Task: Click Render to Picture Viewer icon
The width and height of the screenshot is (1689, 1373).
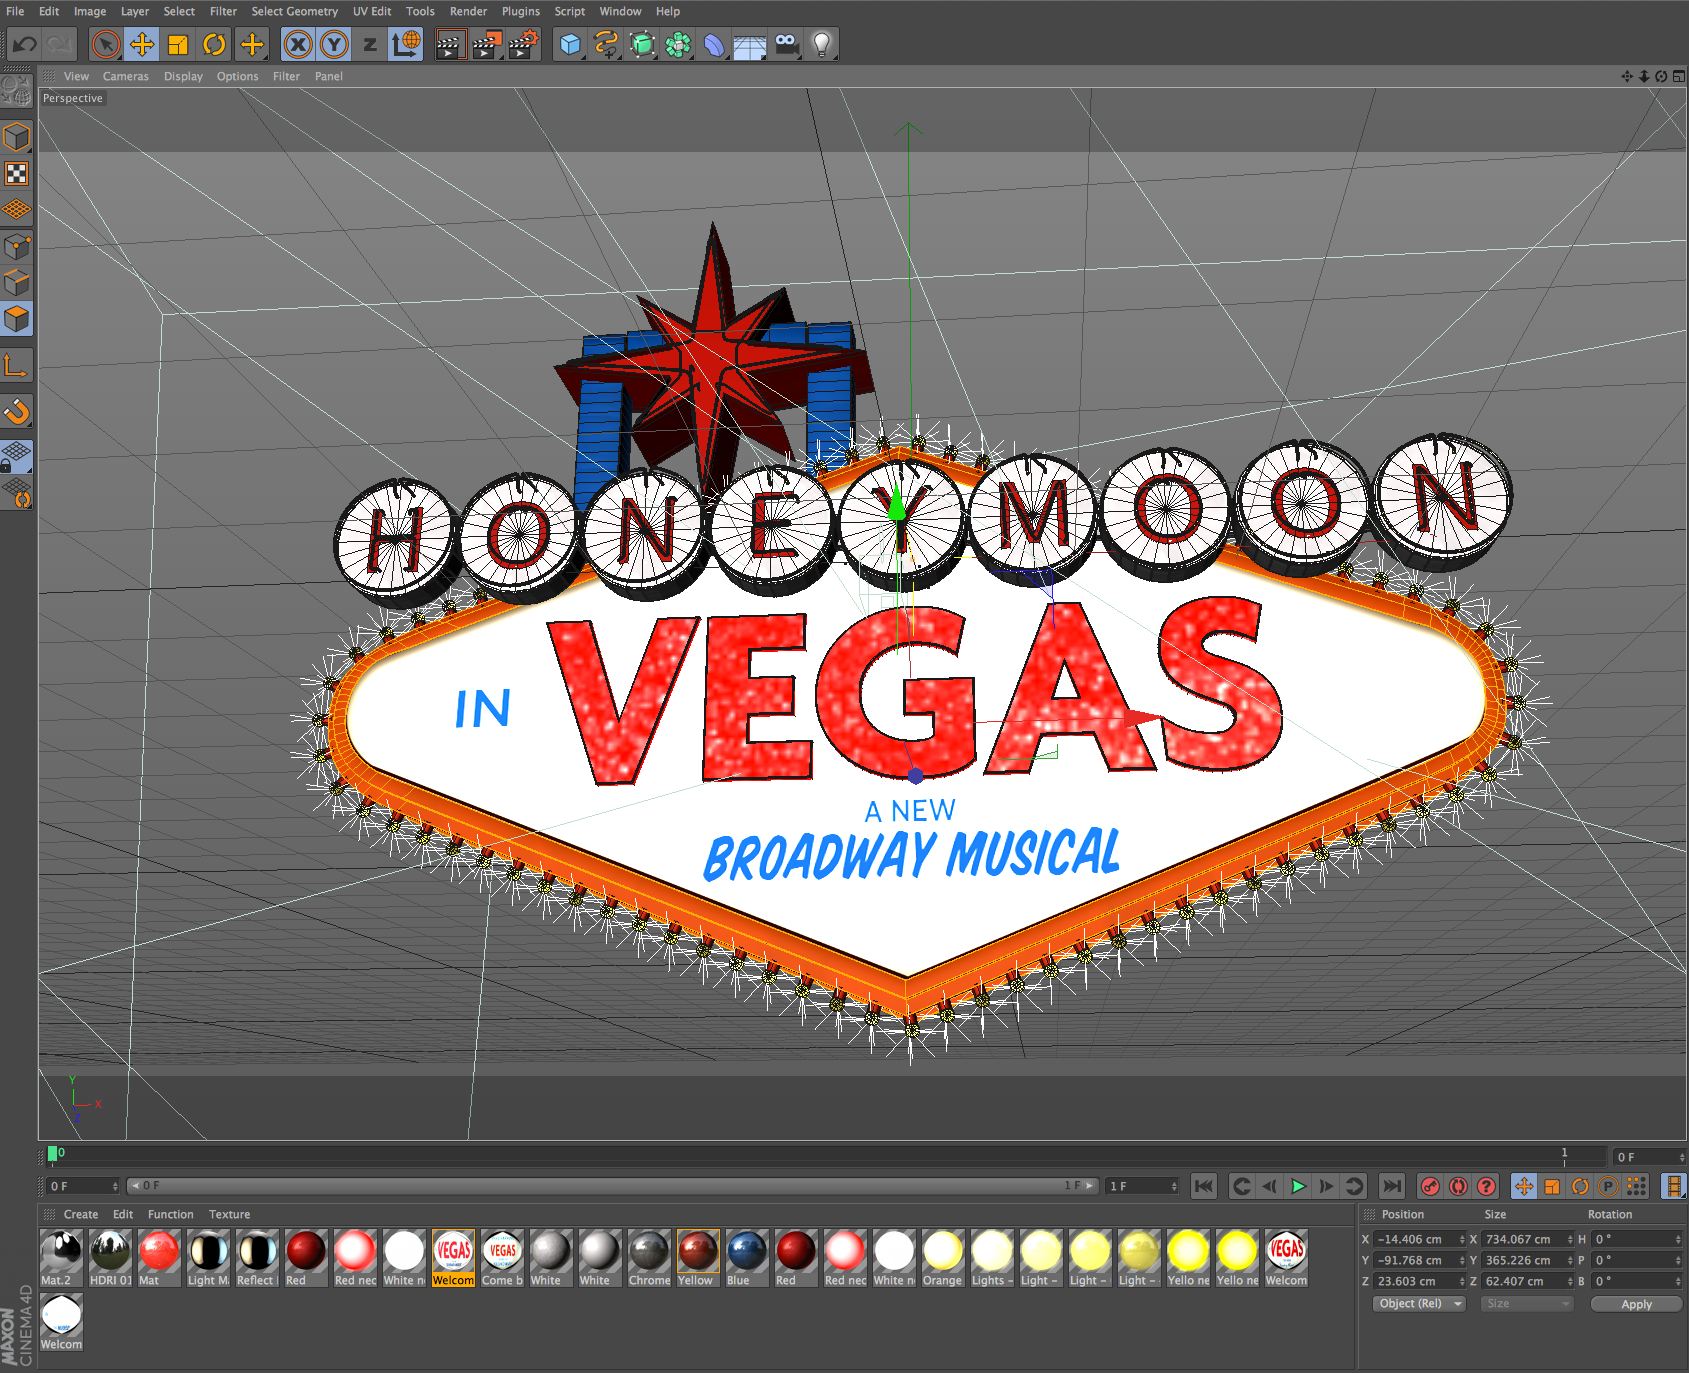Action: (x=487, y=44)
